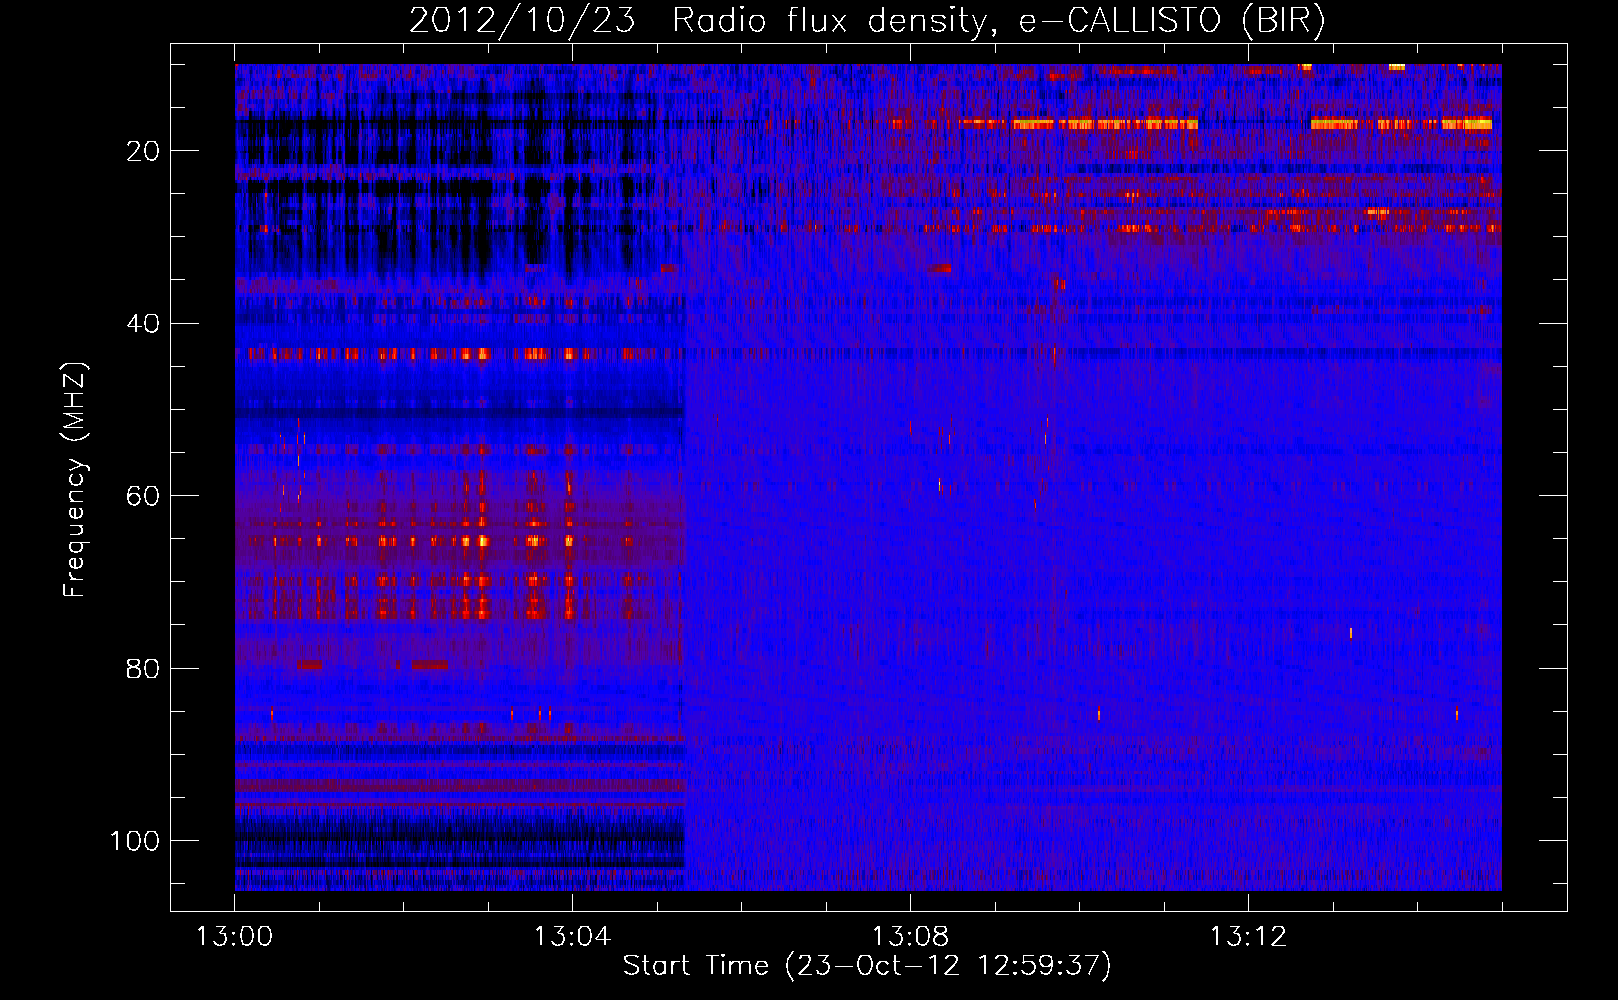The height and width of the screenshot is (1000, 1618).
Task: Click the 'Frequency (MHZ)' axis label
Action: [75, 479]
